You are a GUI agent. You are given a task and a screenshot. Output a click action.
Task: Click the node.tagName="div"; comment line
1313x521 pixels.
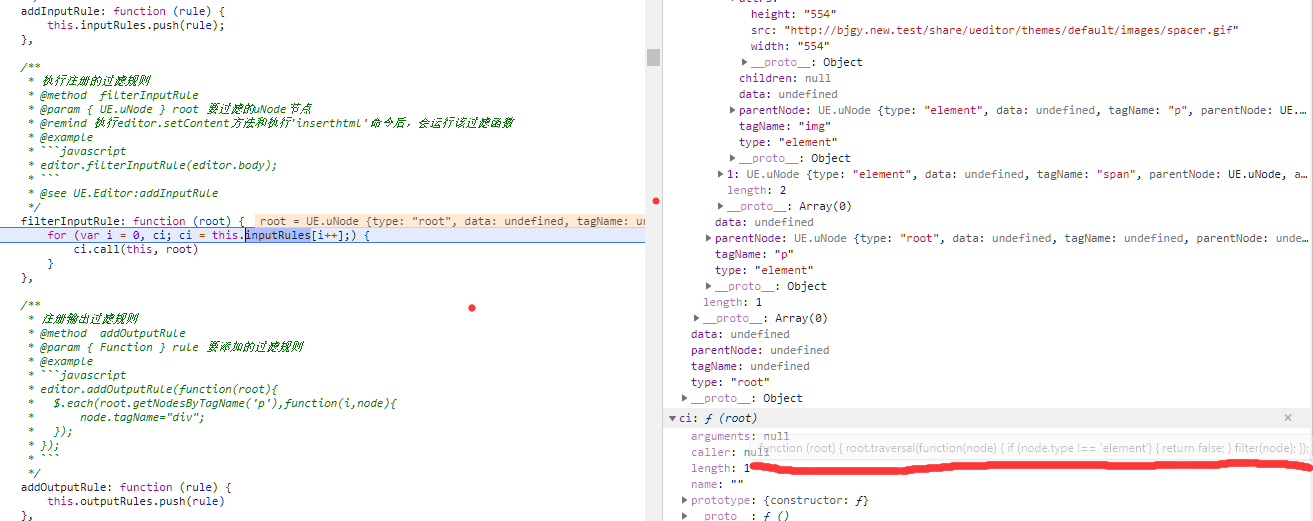(142, 417)
